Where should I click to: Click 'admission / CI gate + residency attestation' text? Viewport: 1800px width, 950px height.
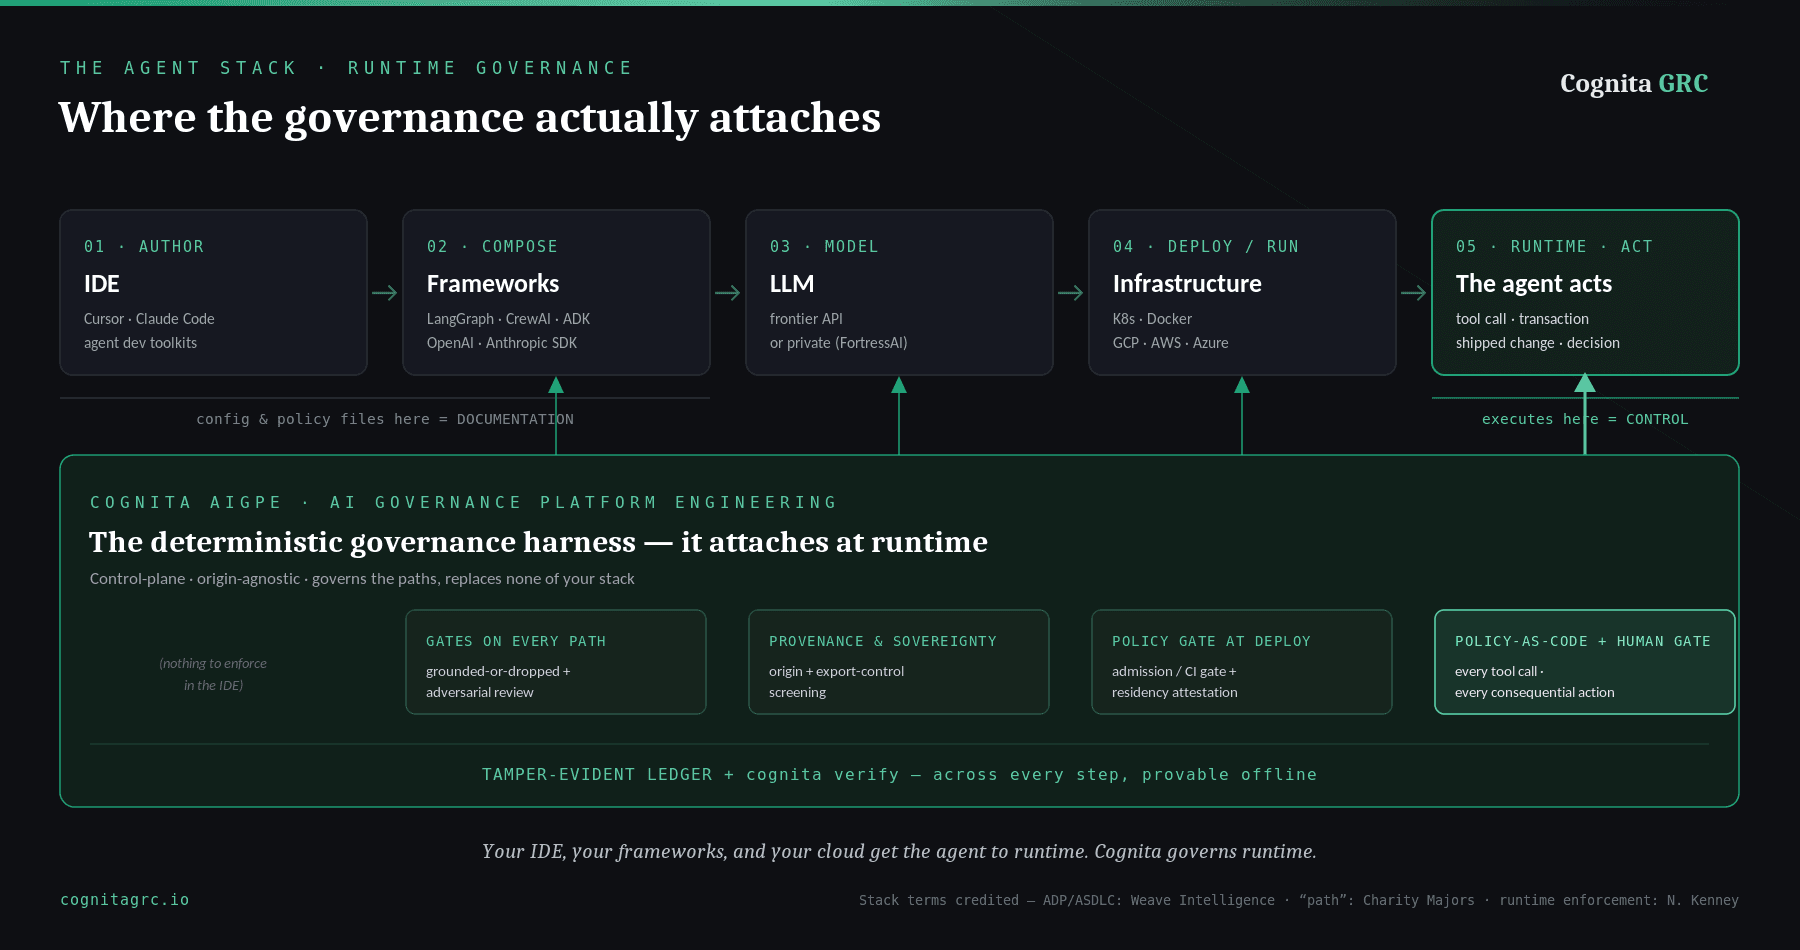[1175, 682]
